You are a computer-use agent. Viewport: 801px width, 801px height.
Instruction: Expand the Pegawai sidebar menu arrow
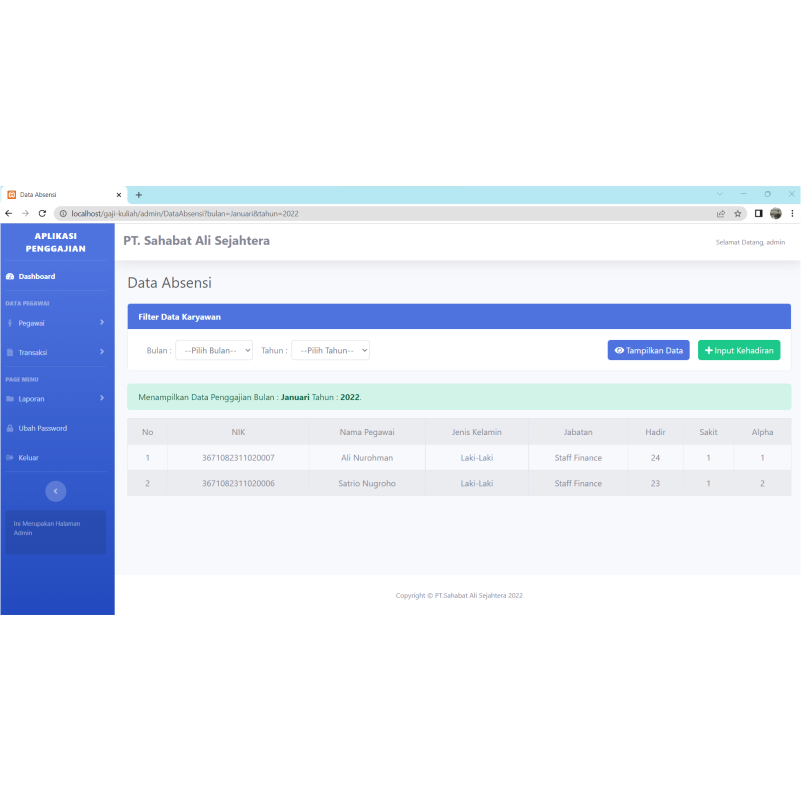pyautogui.click(x=102, y=322)
